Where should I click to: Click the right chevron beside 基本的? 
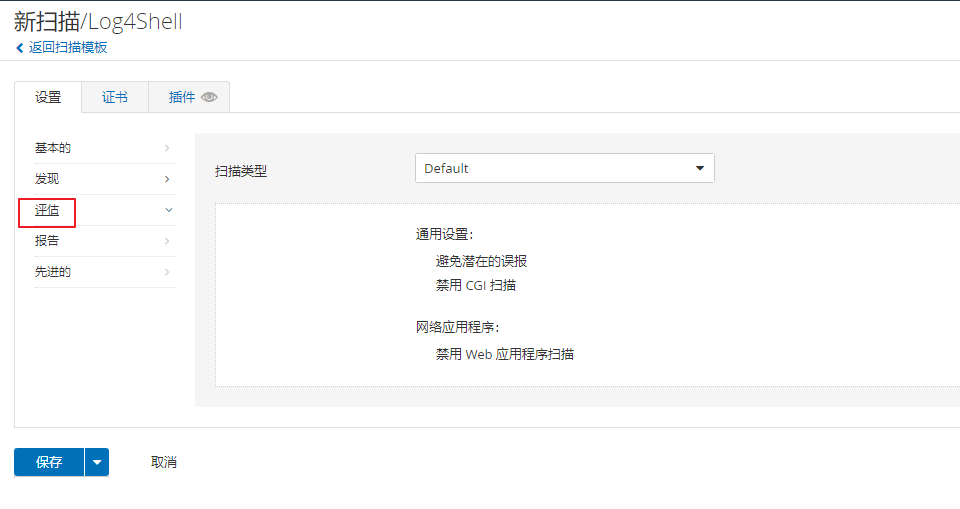(x=167, y=148)
